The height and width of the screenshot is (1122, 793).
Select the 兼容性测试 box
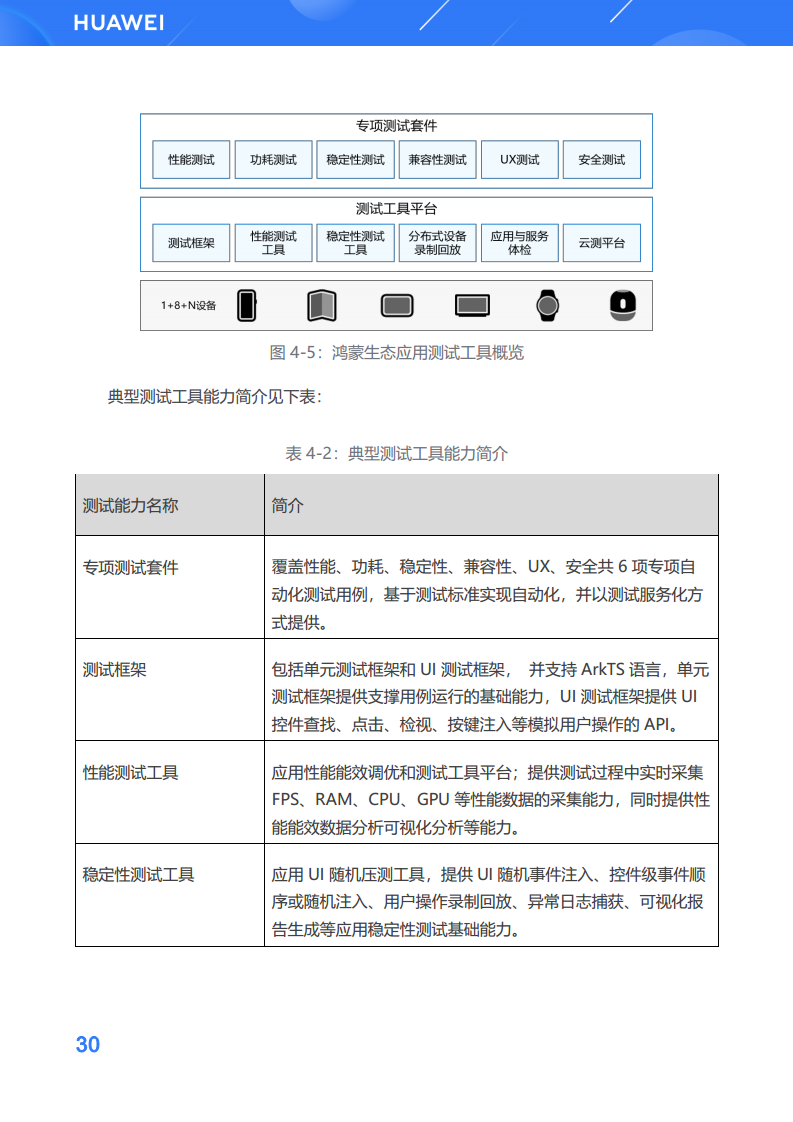pos(437,160)
